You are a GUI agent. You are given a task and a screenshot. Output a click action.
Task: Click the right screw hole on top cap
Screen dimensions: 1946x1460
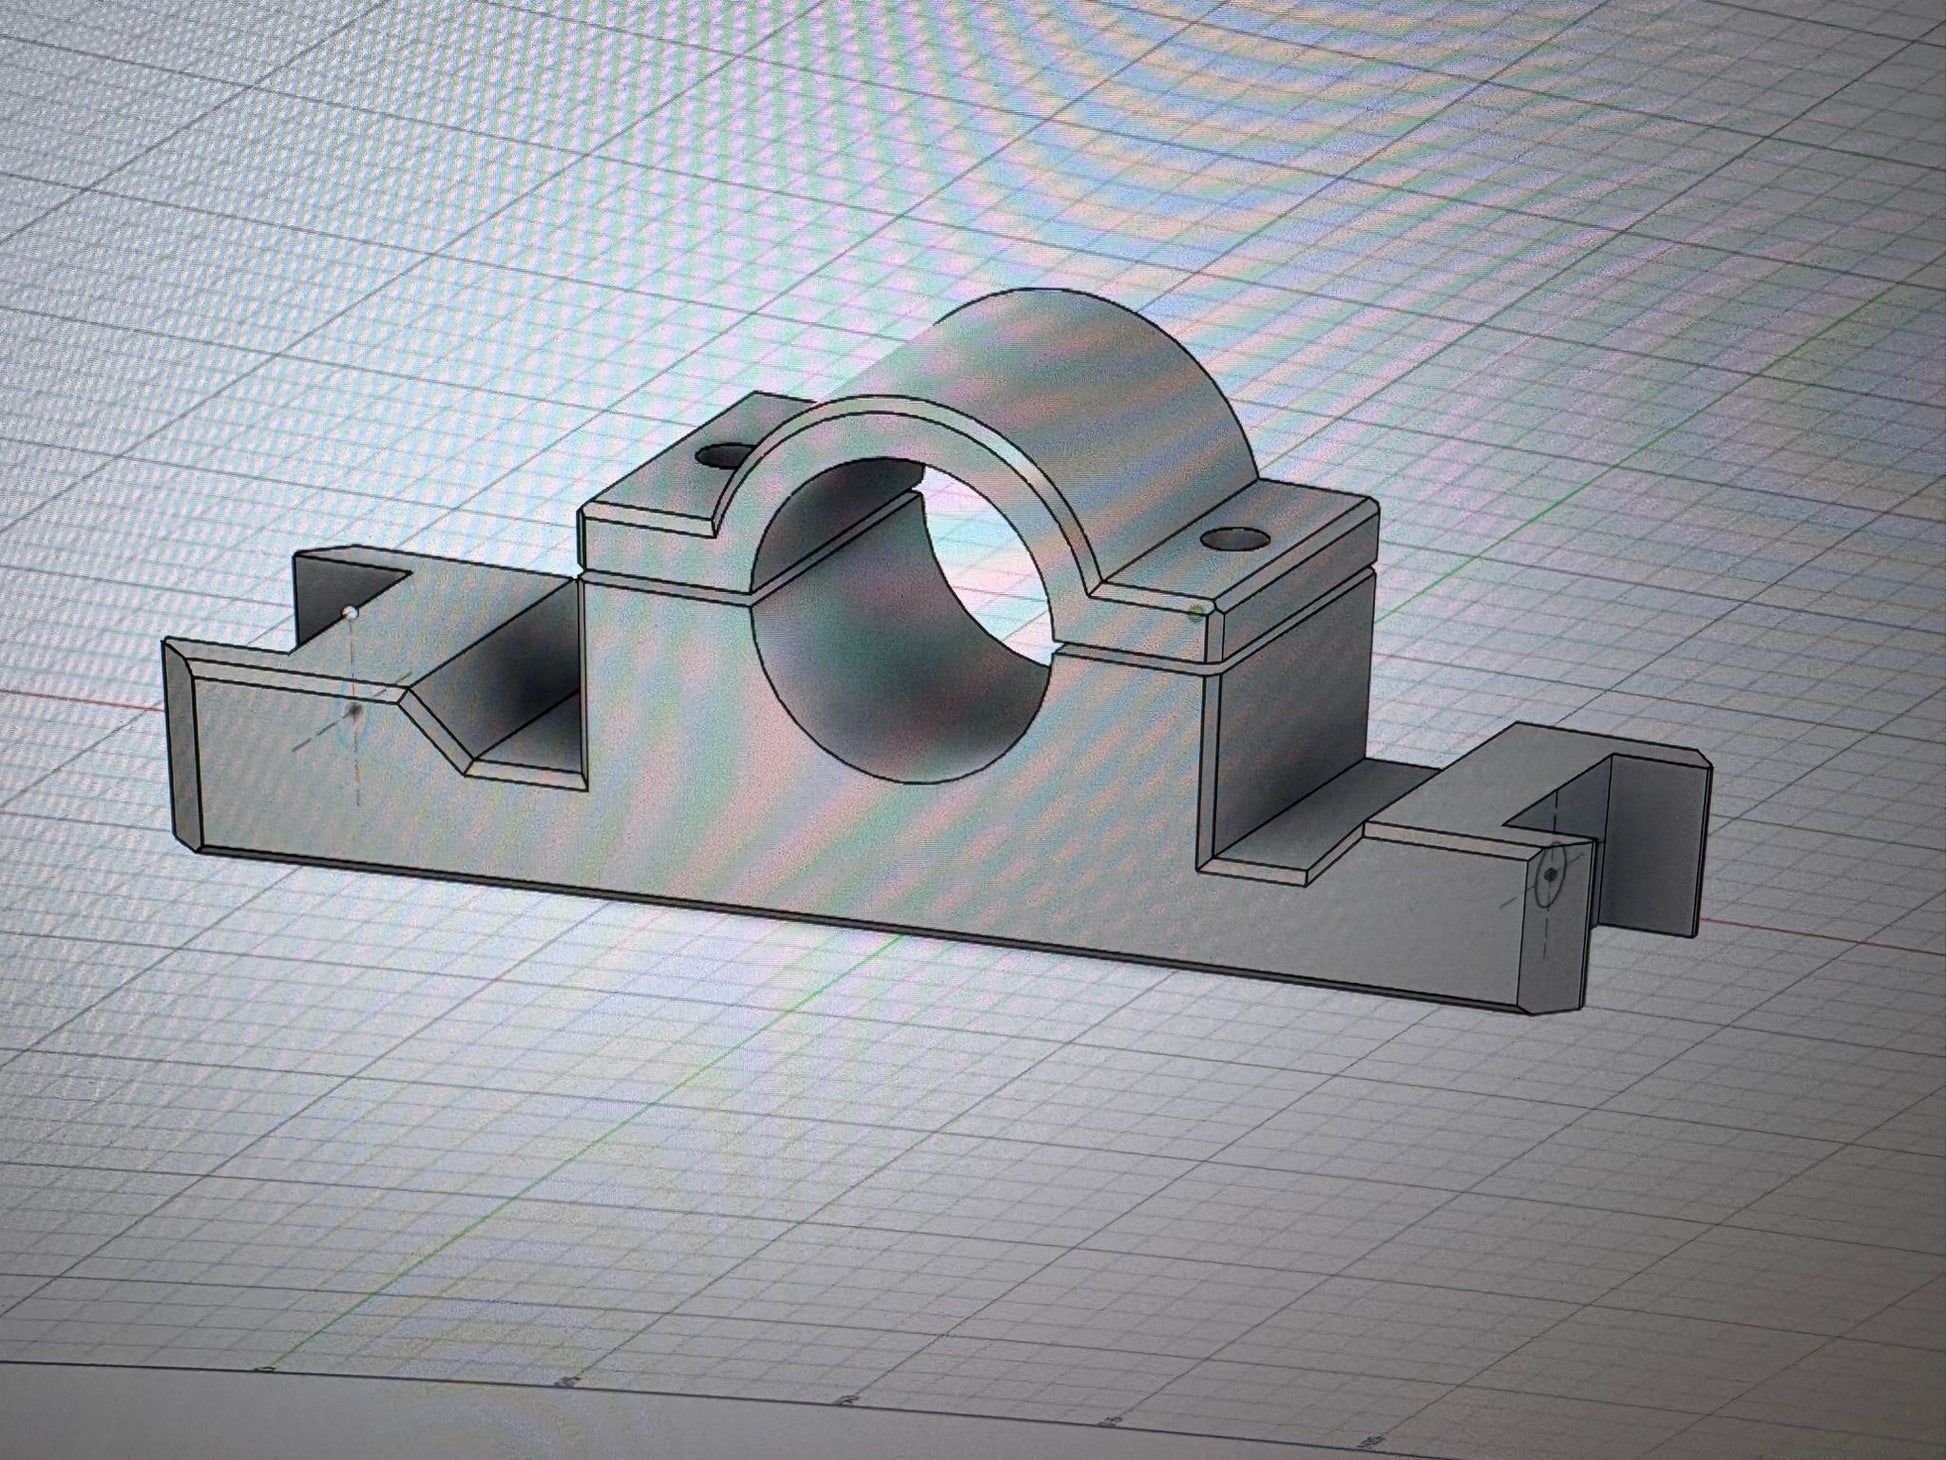(x=1235, y=541)
